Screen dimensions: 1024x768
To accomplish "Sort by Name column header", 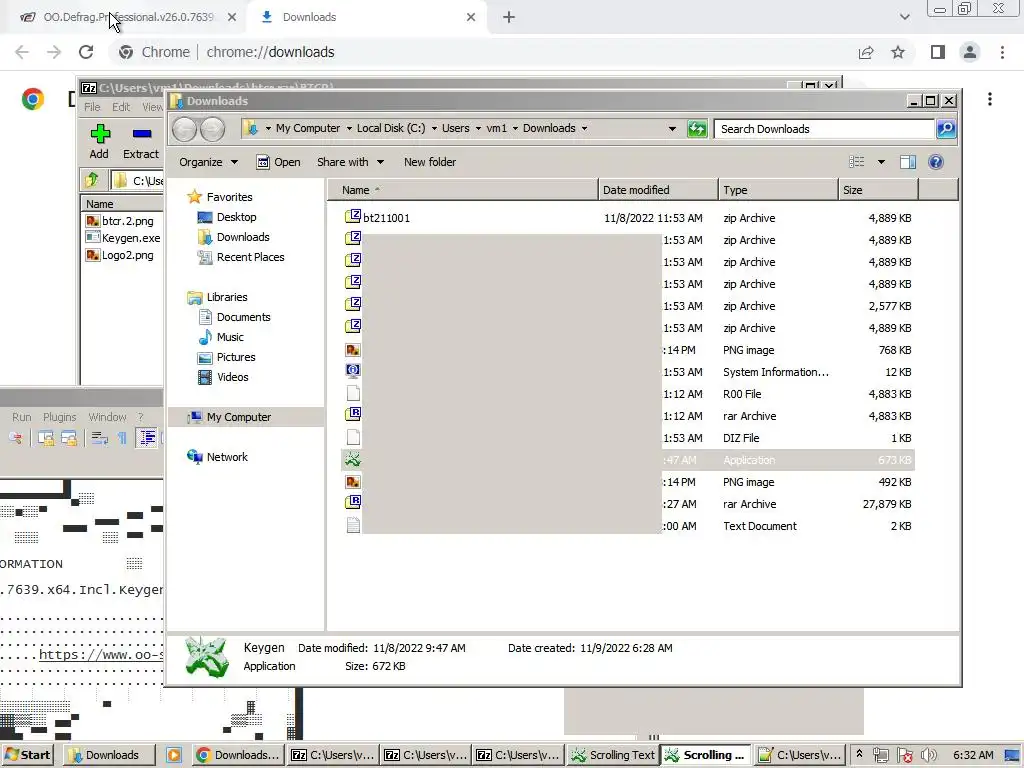I will point(463,190).
